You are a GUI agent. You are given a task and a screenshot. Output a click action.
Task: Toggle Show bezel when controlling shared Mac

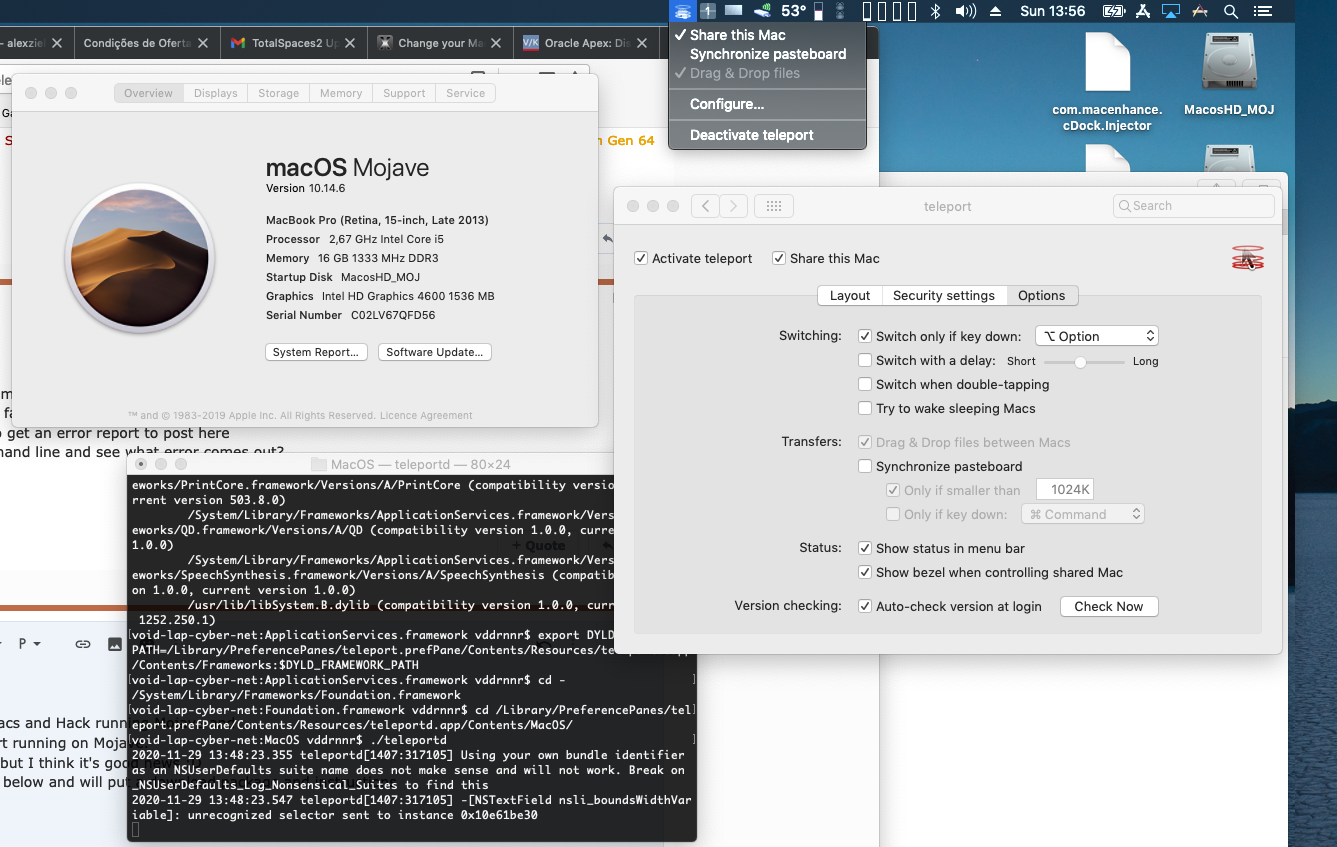click(865, 572)
